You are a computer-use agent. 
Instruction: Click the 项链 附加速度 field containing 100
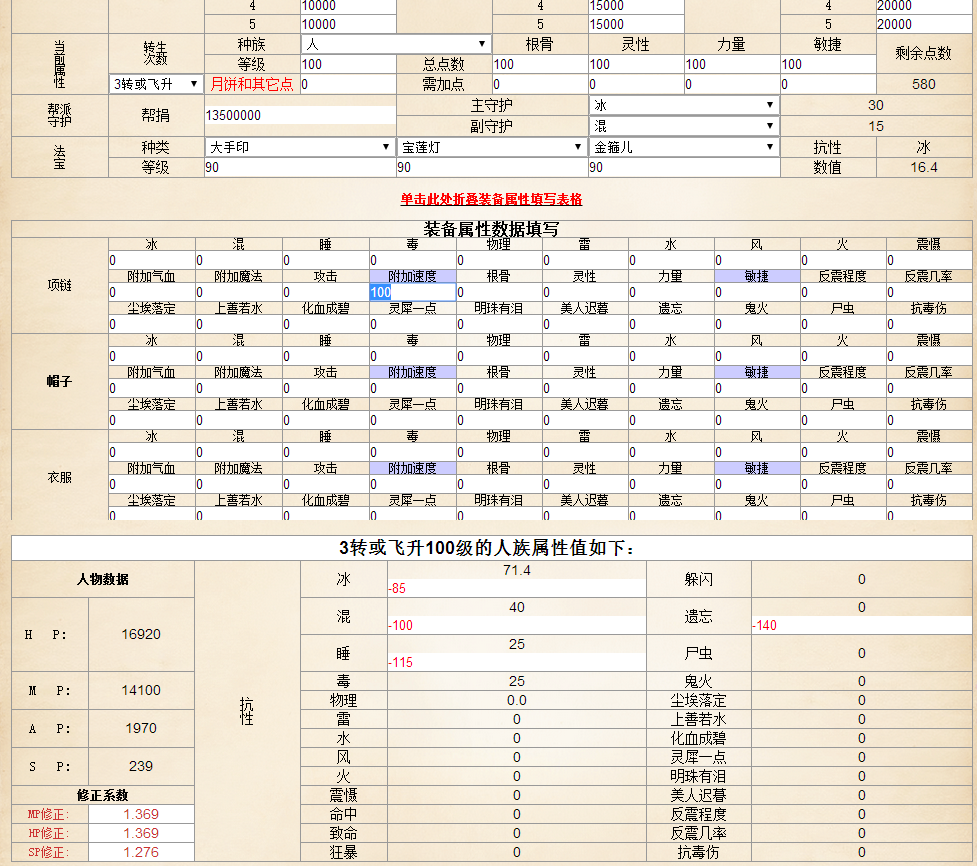tap(412, 292)
